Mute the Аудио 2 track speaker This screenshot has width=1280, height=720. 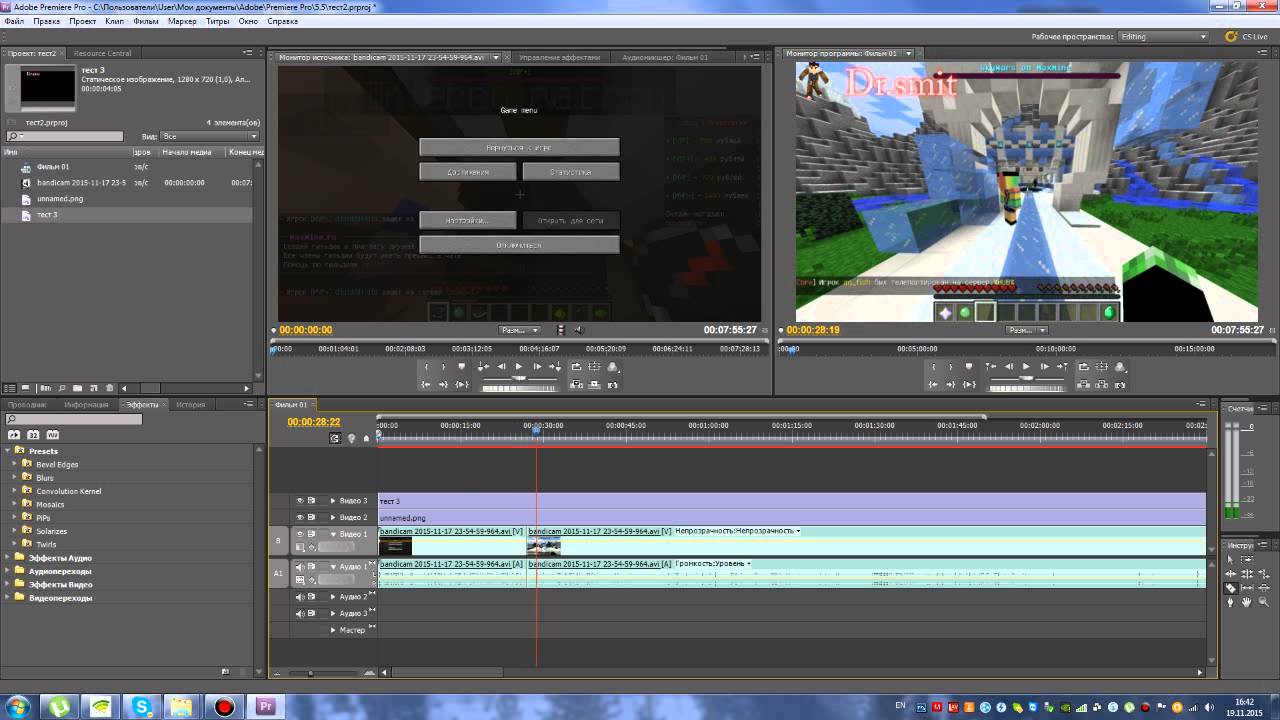point(300,597)
